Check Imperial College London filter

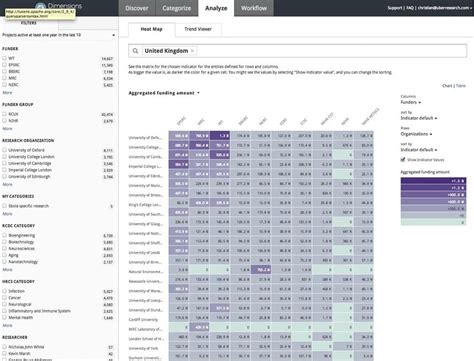tap(4, 170)
